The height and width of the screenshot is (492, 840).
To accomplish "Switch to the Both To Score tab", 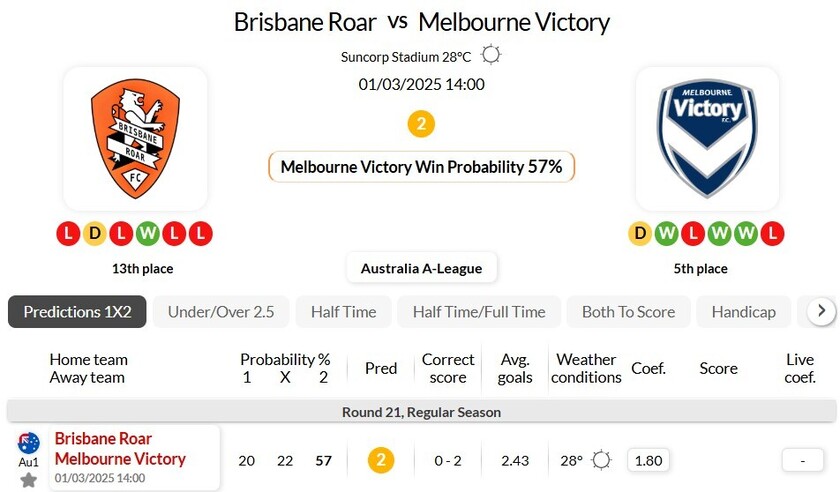I will tap(628, 312).
